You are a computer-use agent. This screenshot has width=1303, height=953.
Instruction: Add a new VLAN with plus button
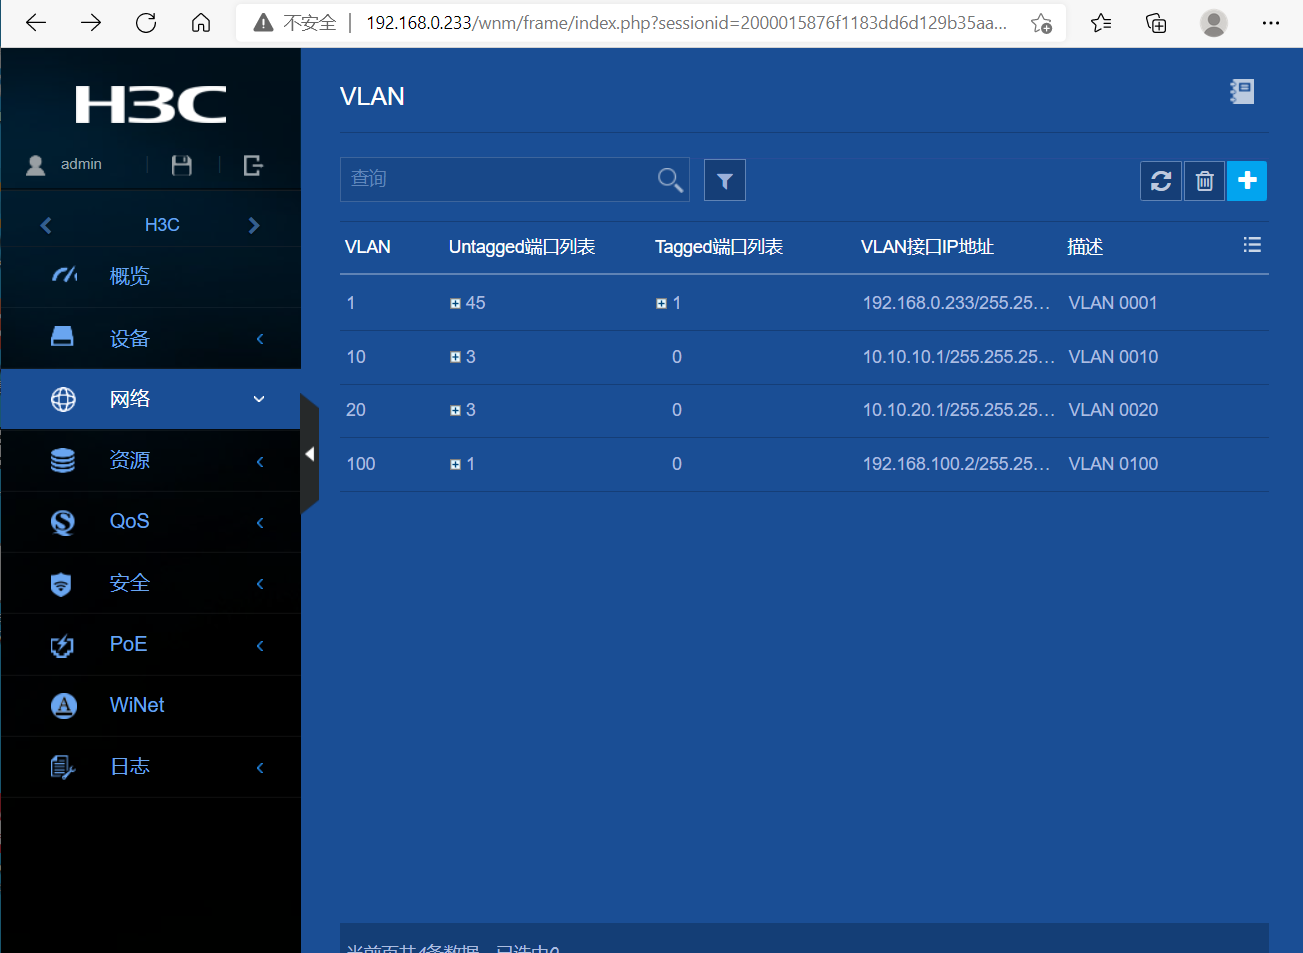(x=1247, y=181)
